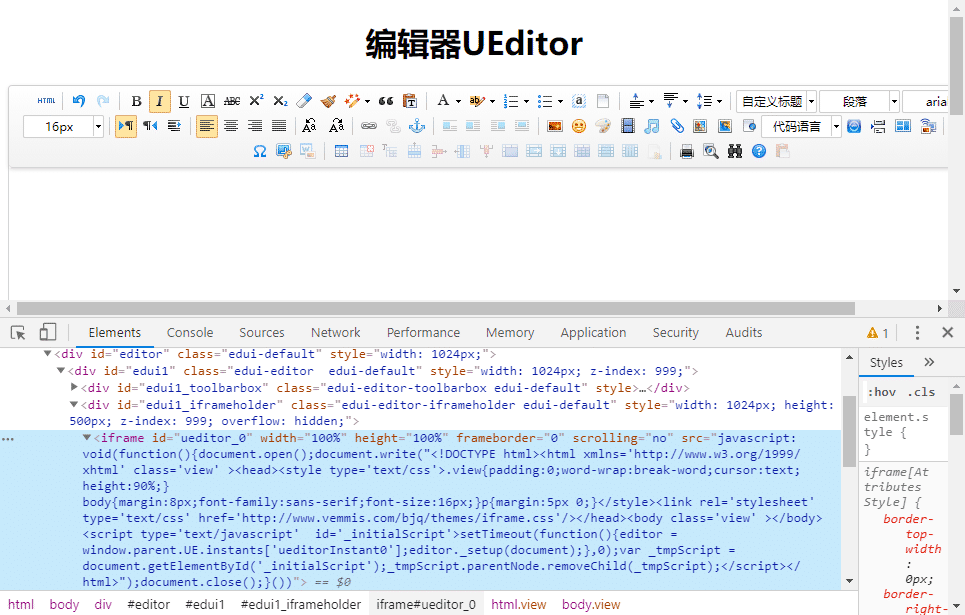
Task: Switch to the Console tab
Action: point(190,332)
